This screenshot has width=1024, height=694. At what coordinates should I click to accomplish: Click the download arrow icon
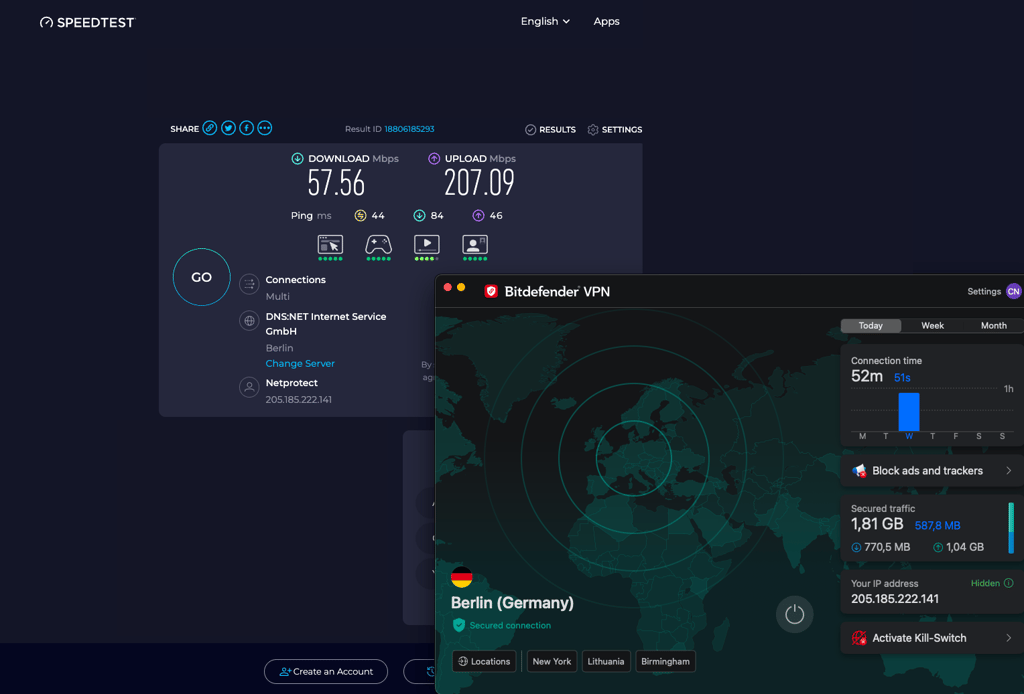click(297, 158)
